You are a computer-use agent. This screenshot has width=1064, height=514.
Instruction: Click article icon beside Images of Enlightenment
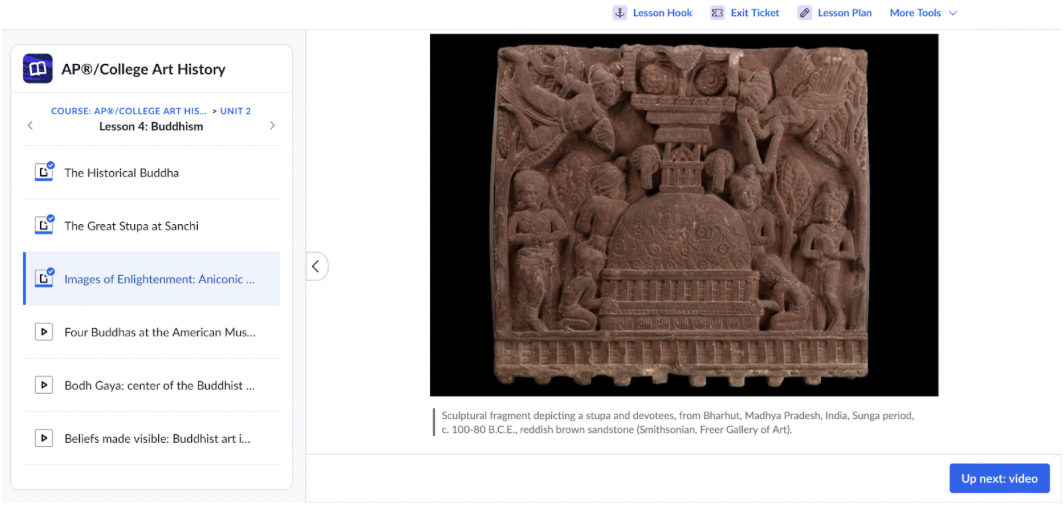point(44,278)
